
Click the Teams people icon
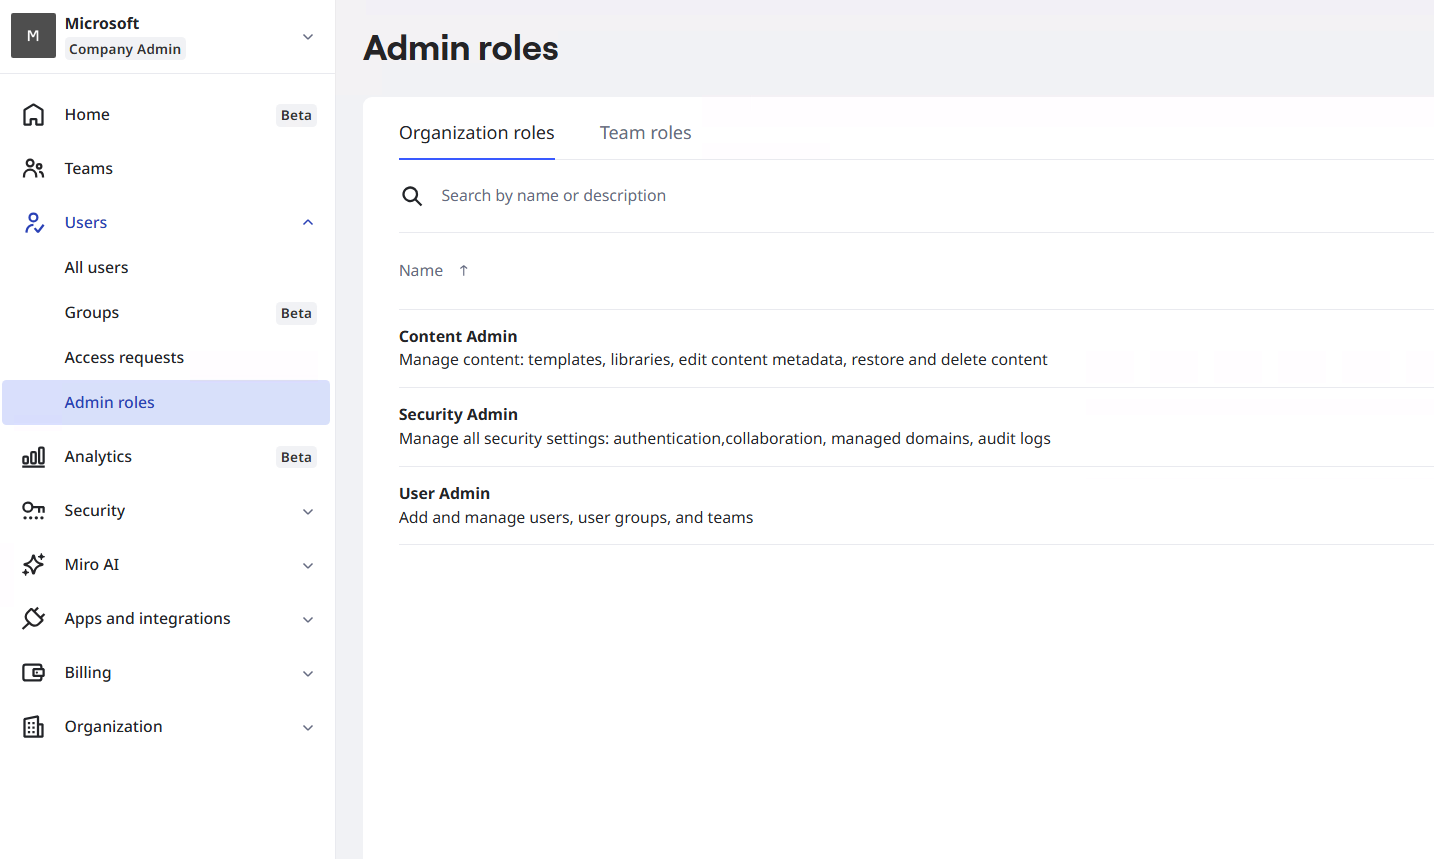point(33,169)
